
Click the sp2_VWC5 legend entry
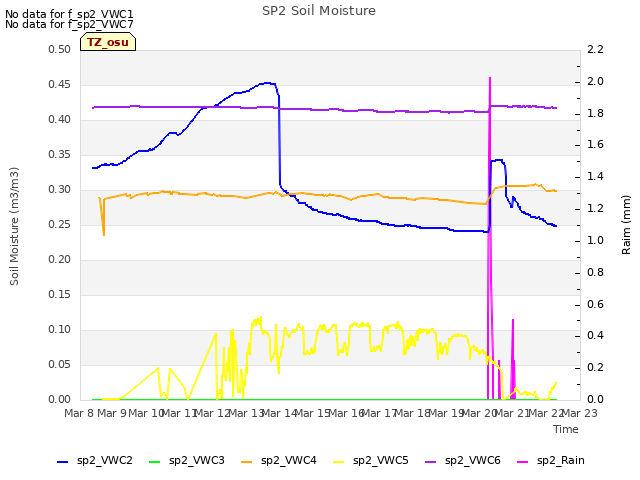tap(371, 461)
